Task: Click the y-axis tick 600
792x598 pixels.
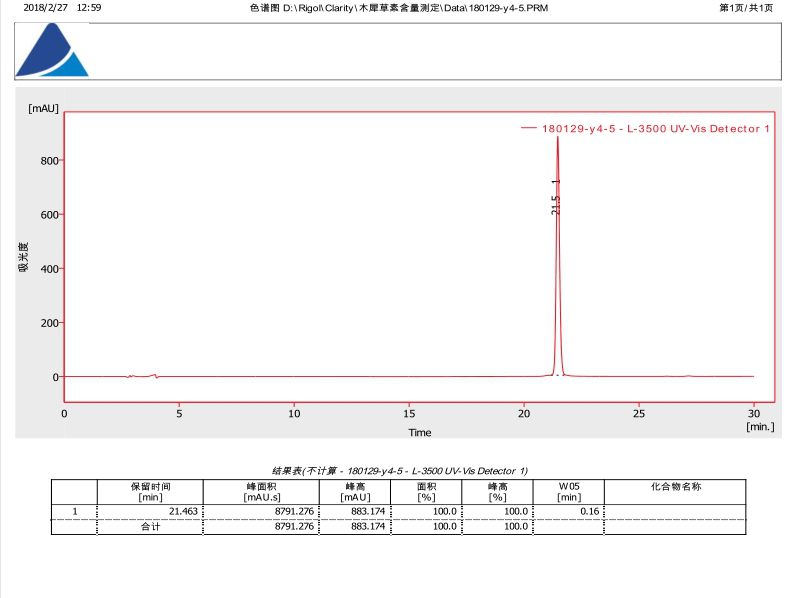Action: click(49, 215)
